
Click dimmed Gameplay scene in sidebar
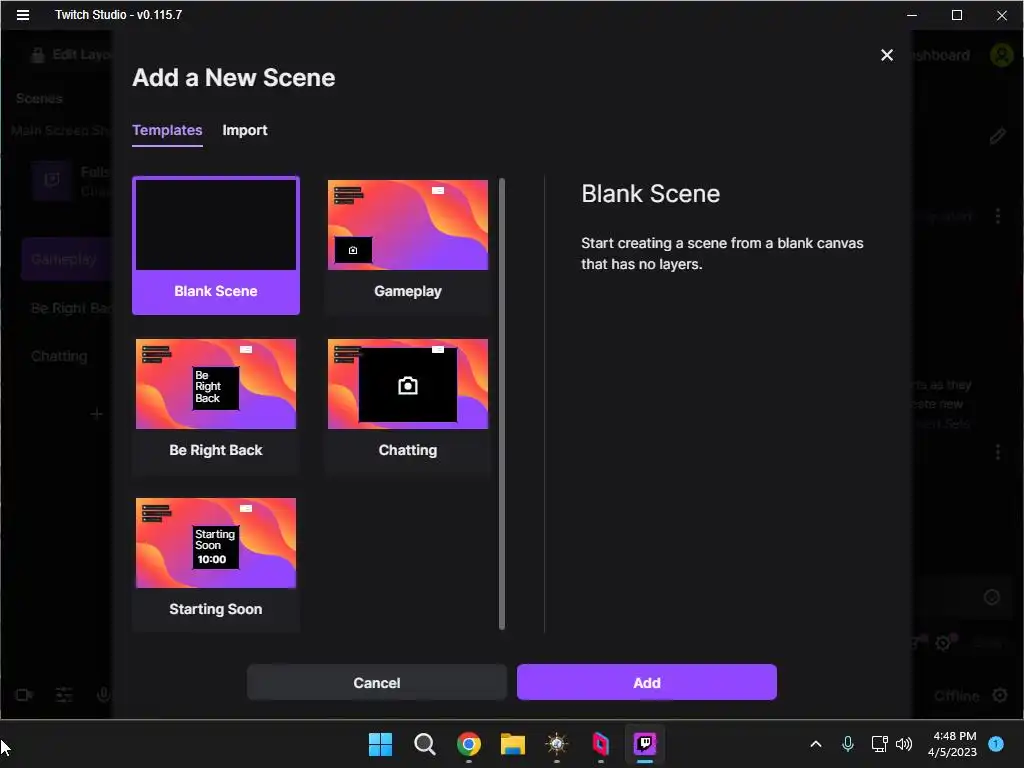pos(64,259)
